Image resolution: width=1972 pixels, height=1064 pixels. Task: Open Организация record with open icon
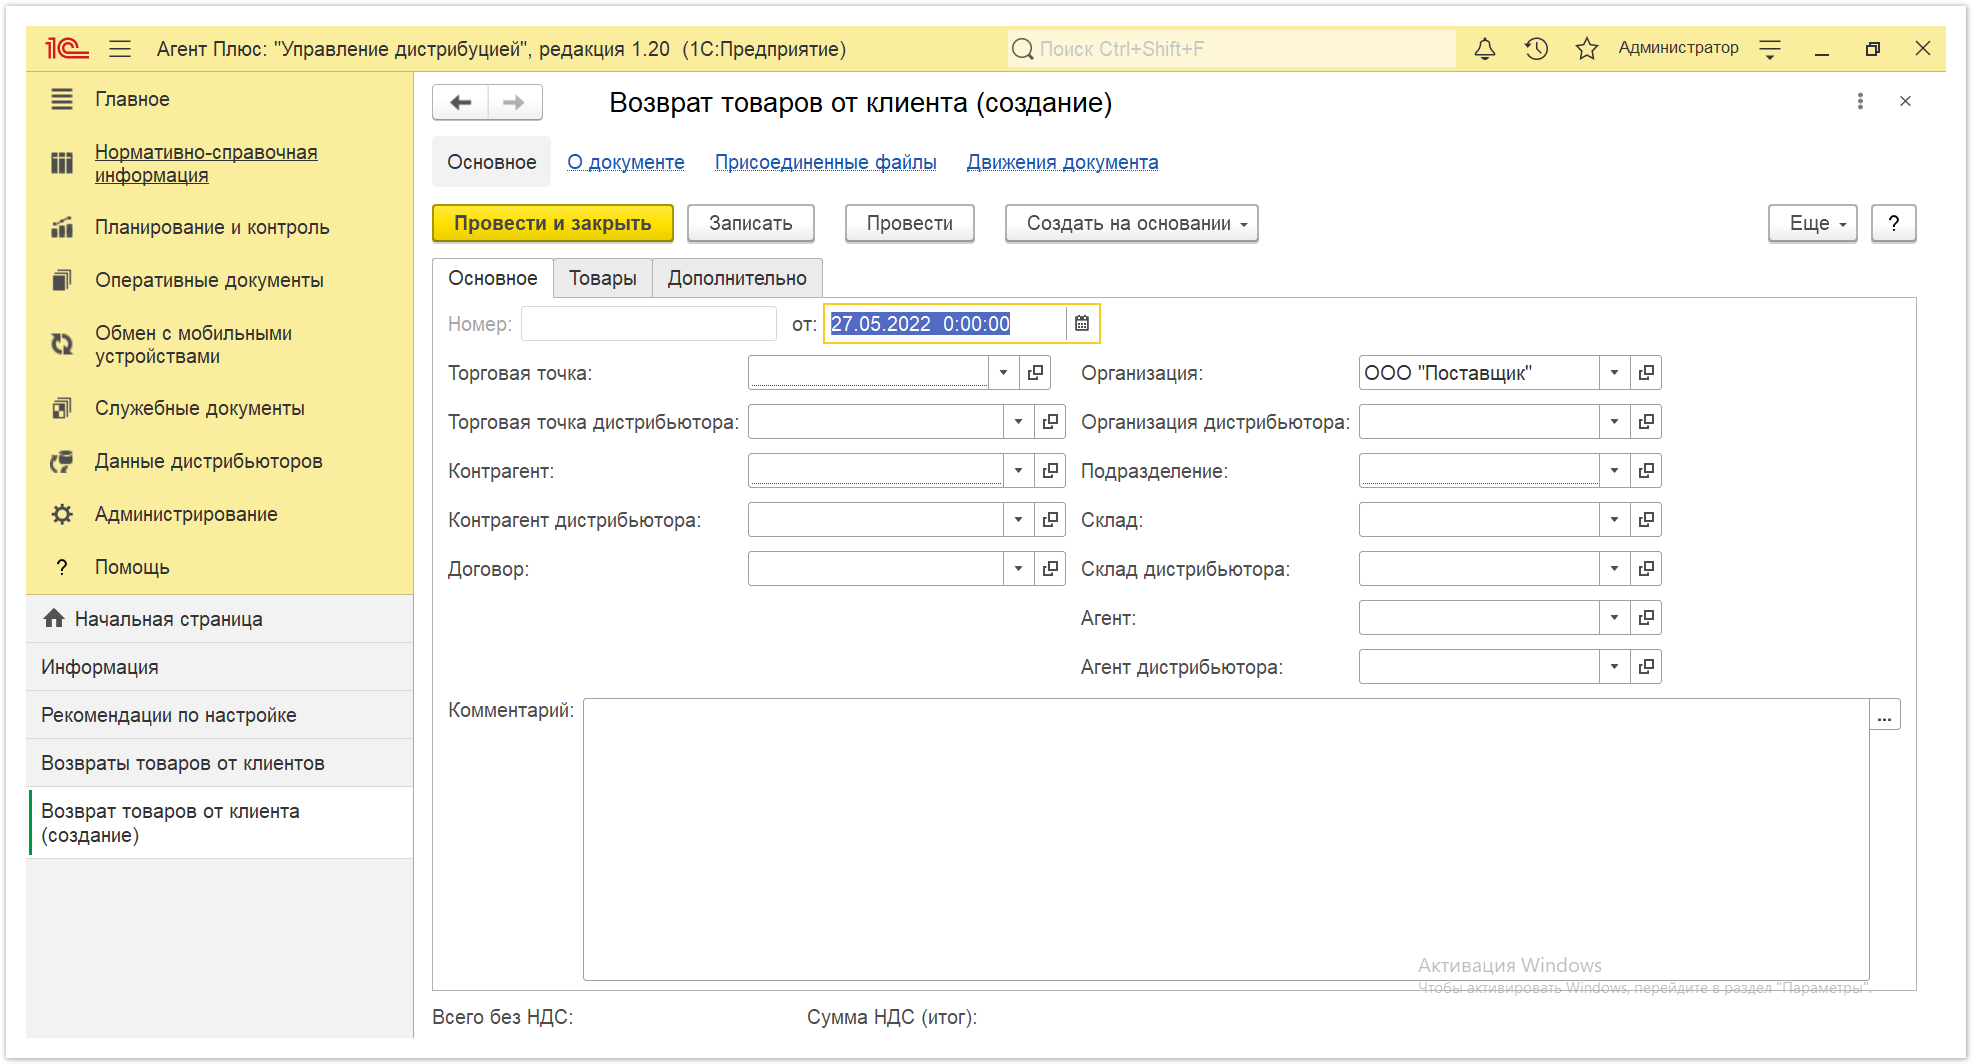[1646, 373]
